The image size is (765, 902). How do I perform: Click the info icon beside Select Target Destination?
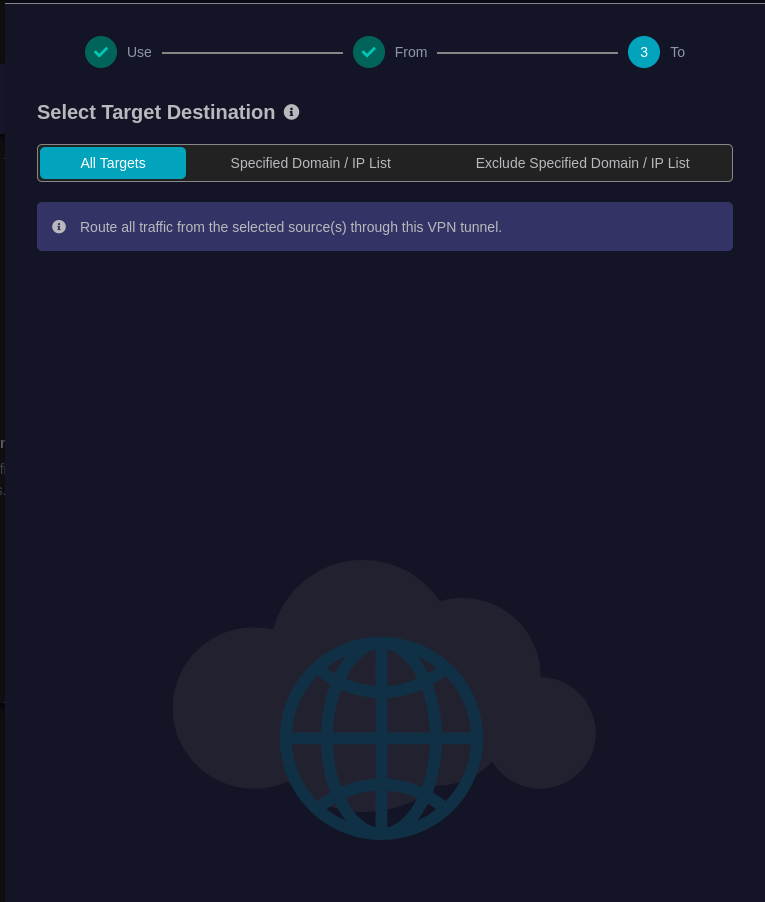tap(292, 112)
